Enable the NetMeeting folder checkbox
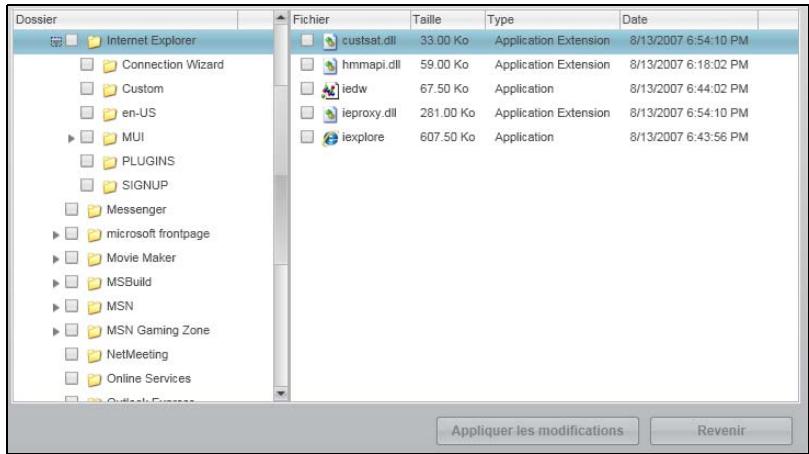The width and height of the screenshot is (809, 454). click(x=72, y=354)
